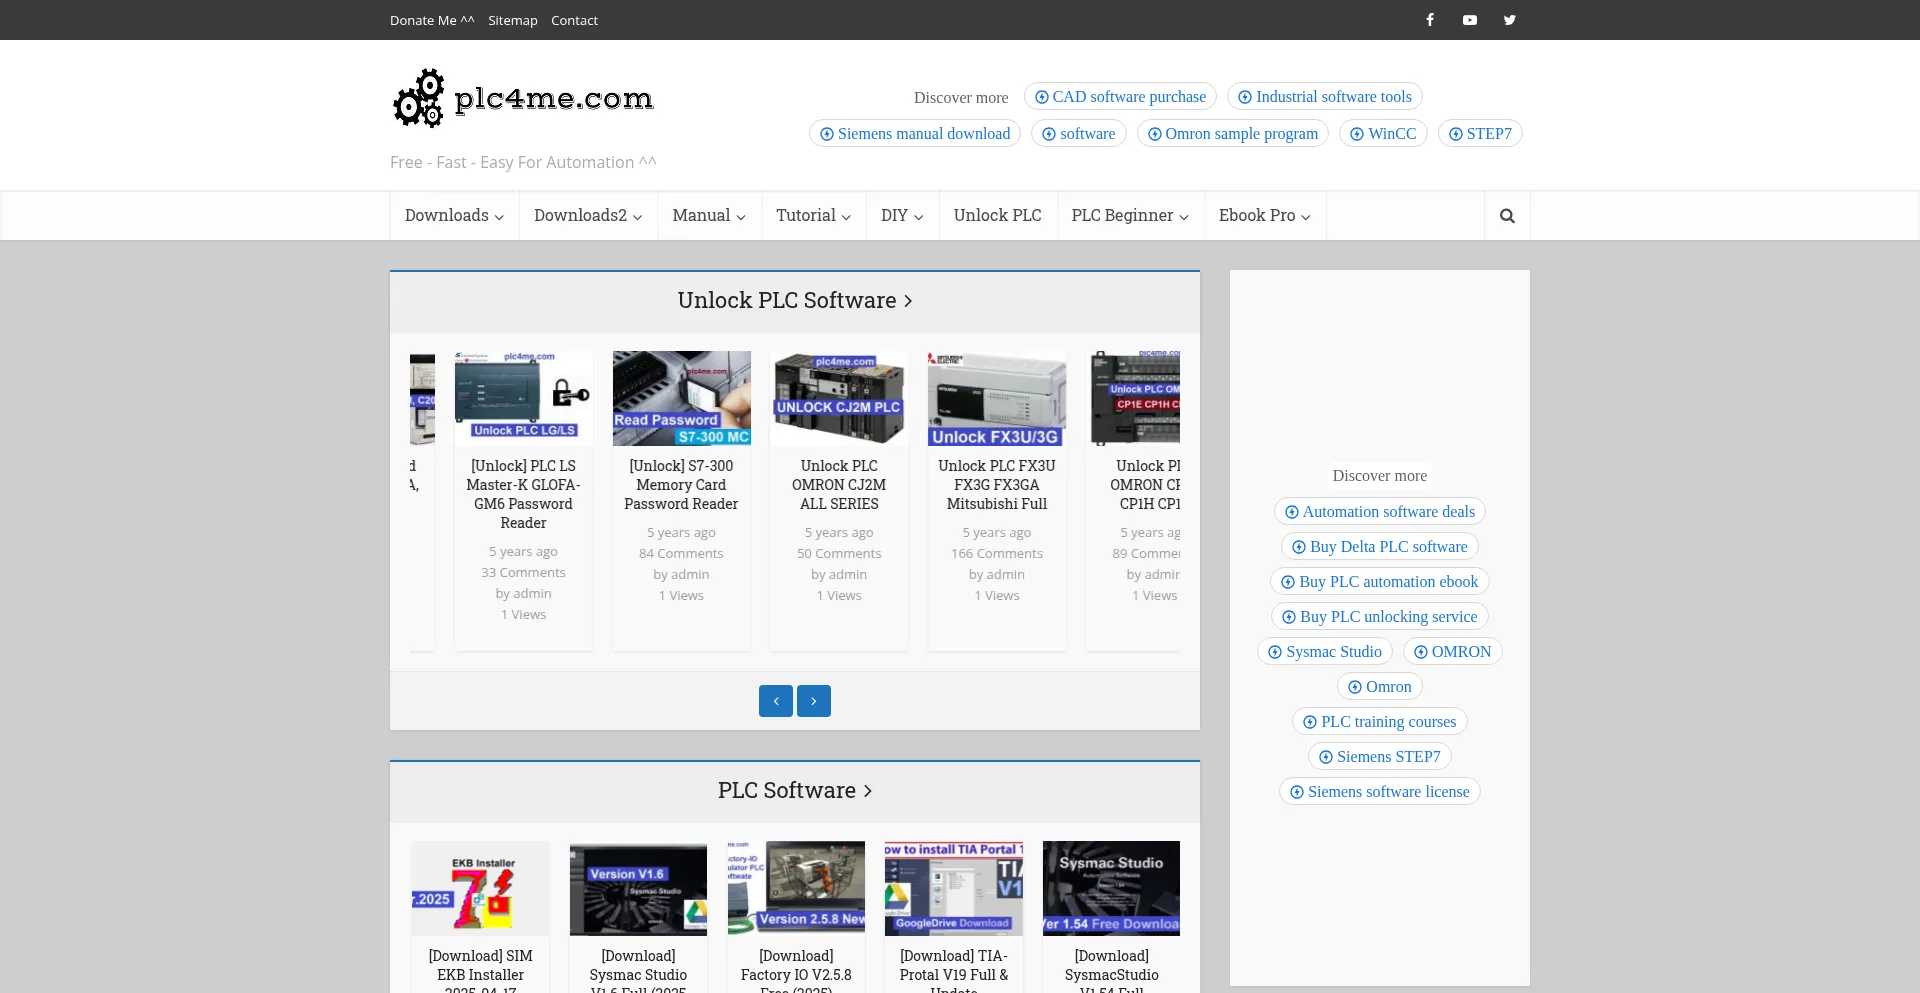Click the Facebook icon in top bar
This screenshot has height=993, width=1920.
(1430, 20)
